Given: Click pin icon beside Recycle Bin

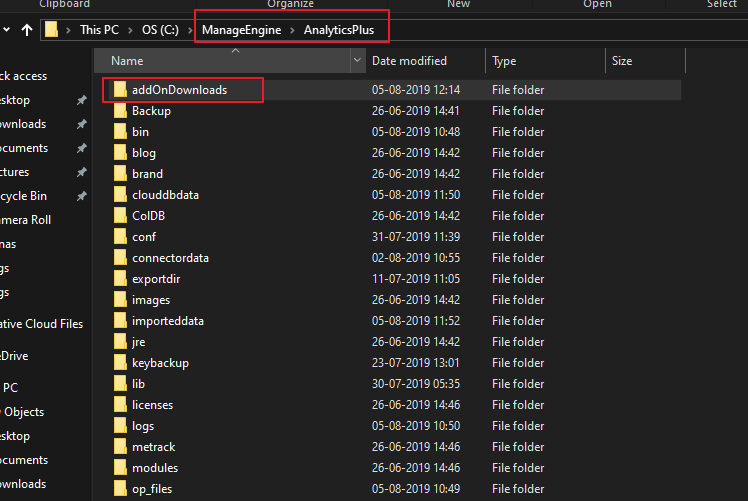Looking at the screenshot, I should click(82, 196).
